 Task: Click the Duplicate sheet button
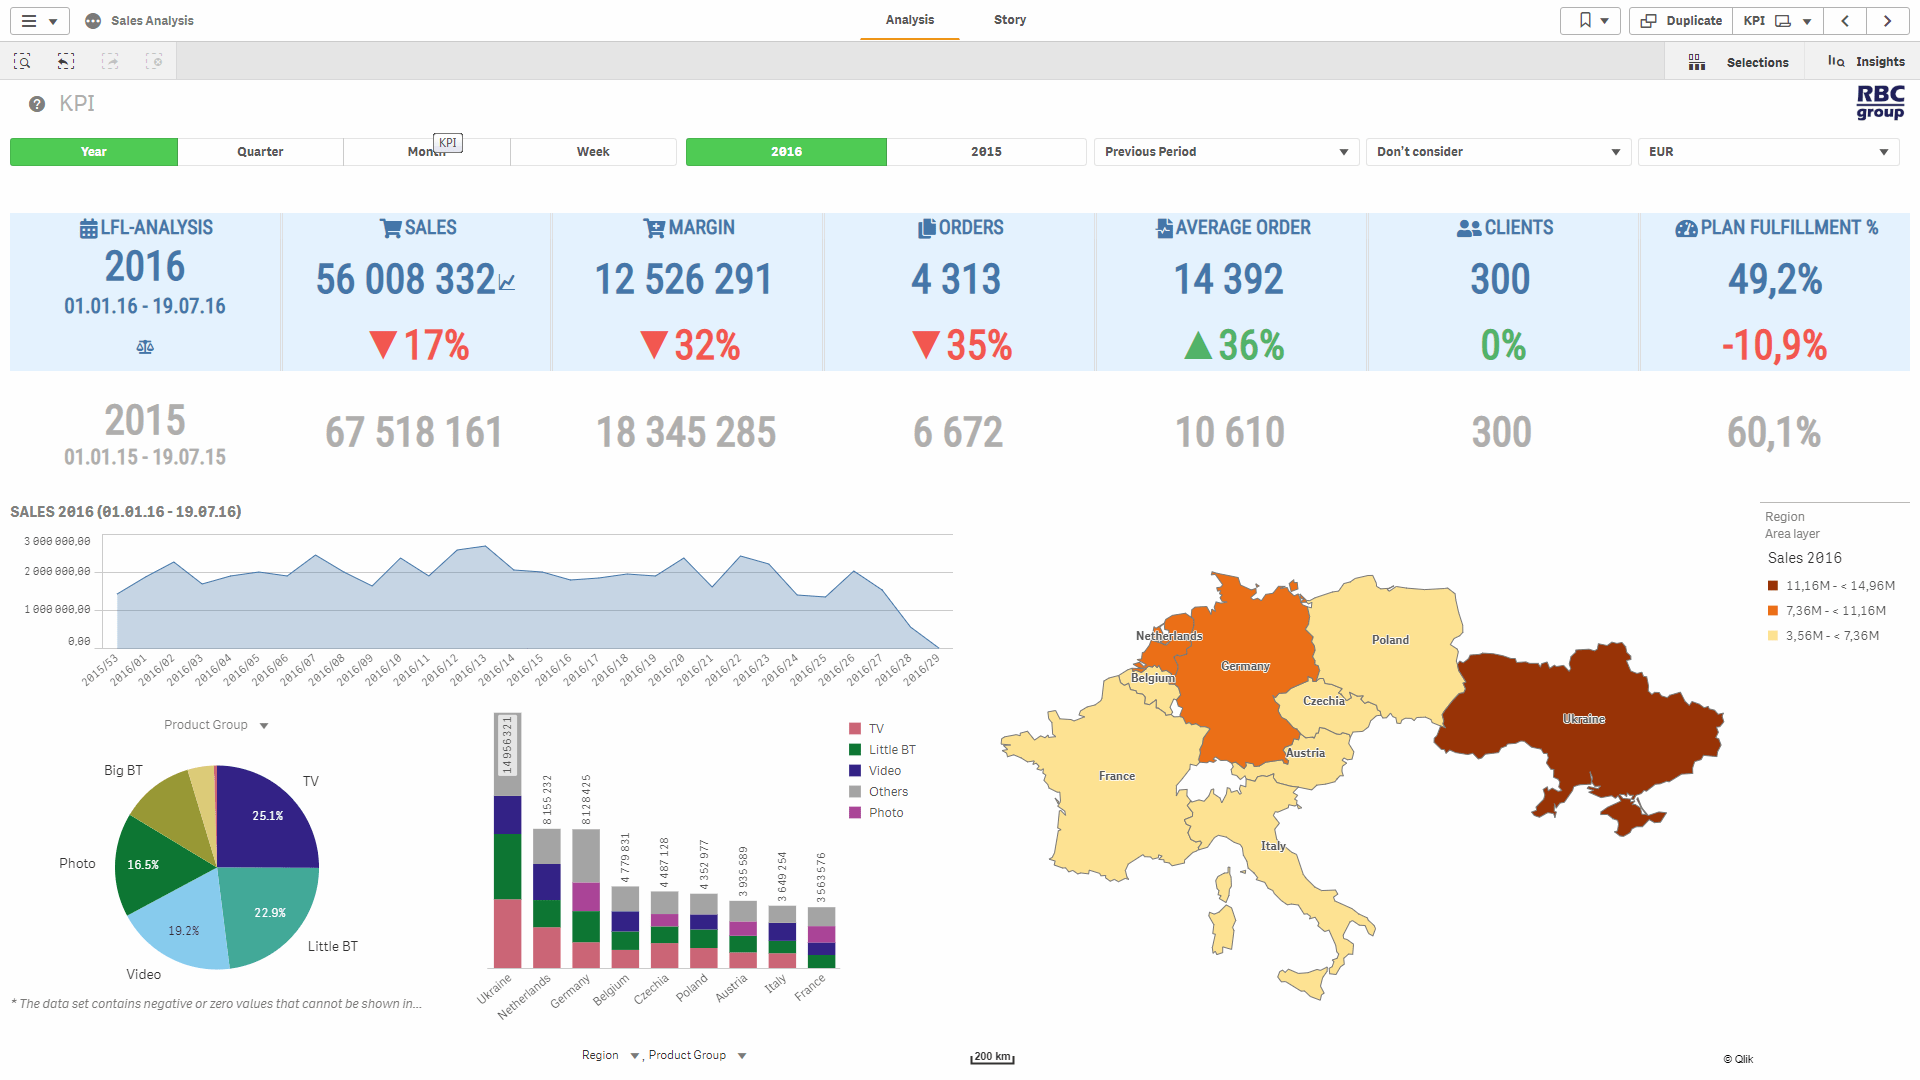(x=1681, y=21)
